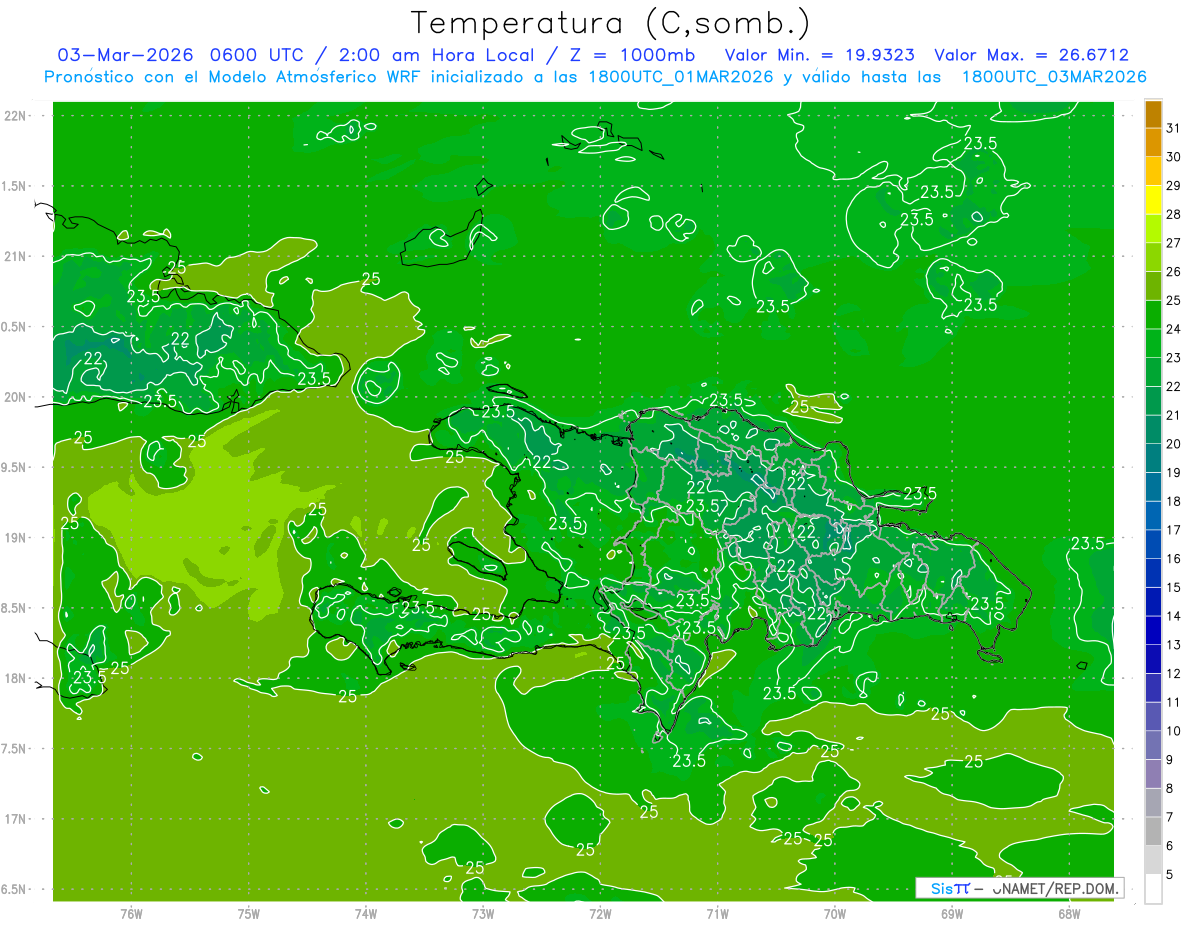Pick the gray colorbar swatch between 6 and 7

(1154, 831)
